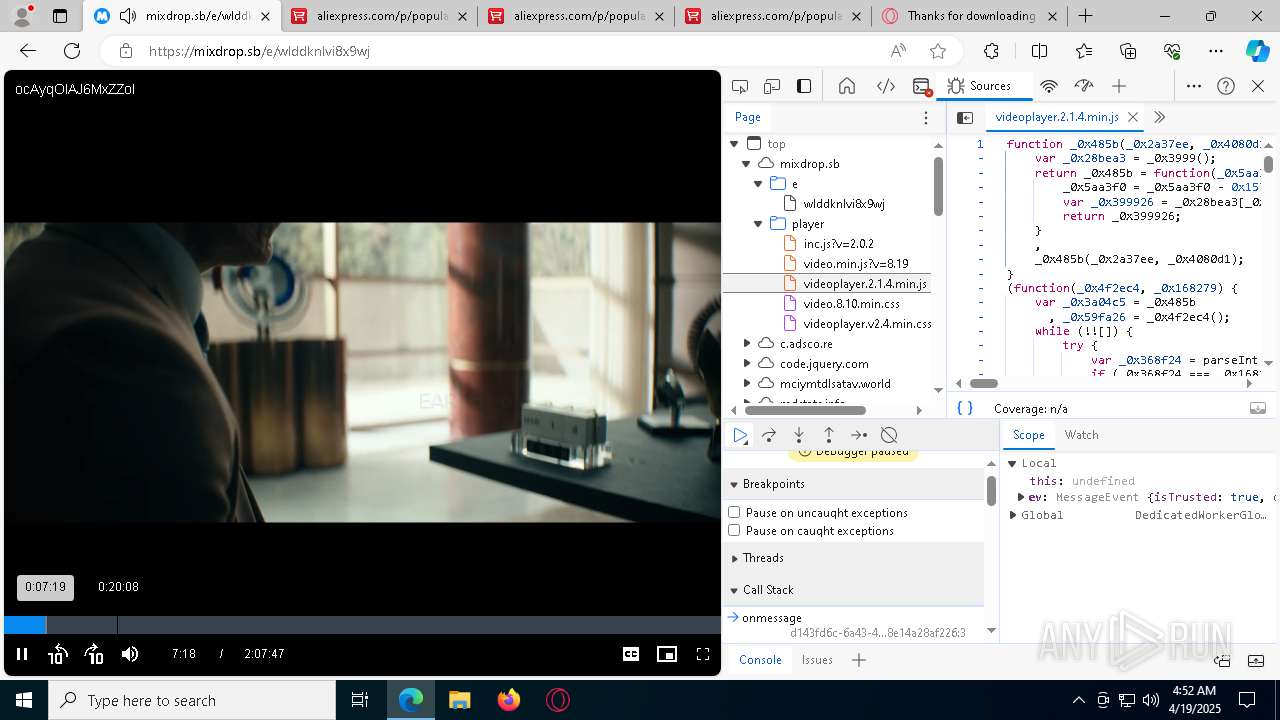Expand the ev MessageEvent variable

pyautogui.click(x=1021, y=497)
